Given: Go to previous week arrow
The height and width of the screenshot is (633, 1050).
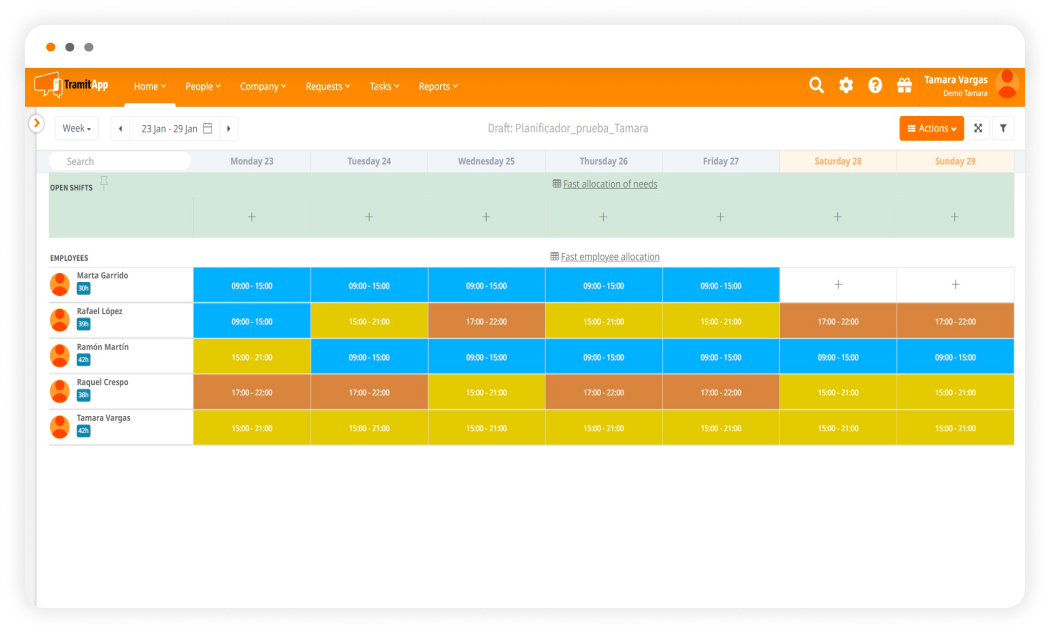Looking at the screenshot, I should (120, 129).
